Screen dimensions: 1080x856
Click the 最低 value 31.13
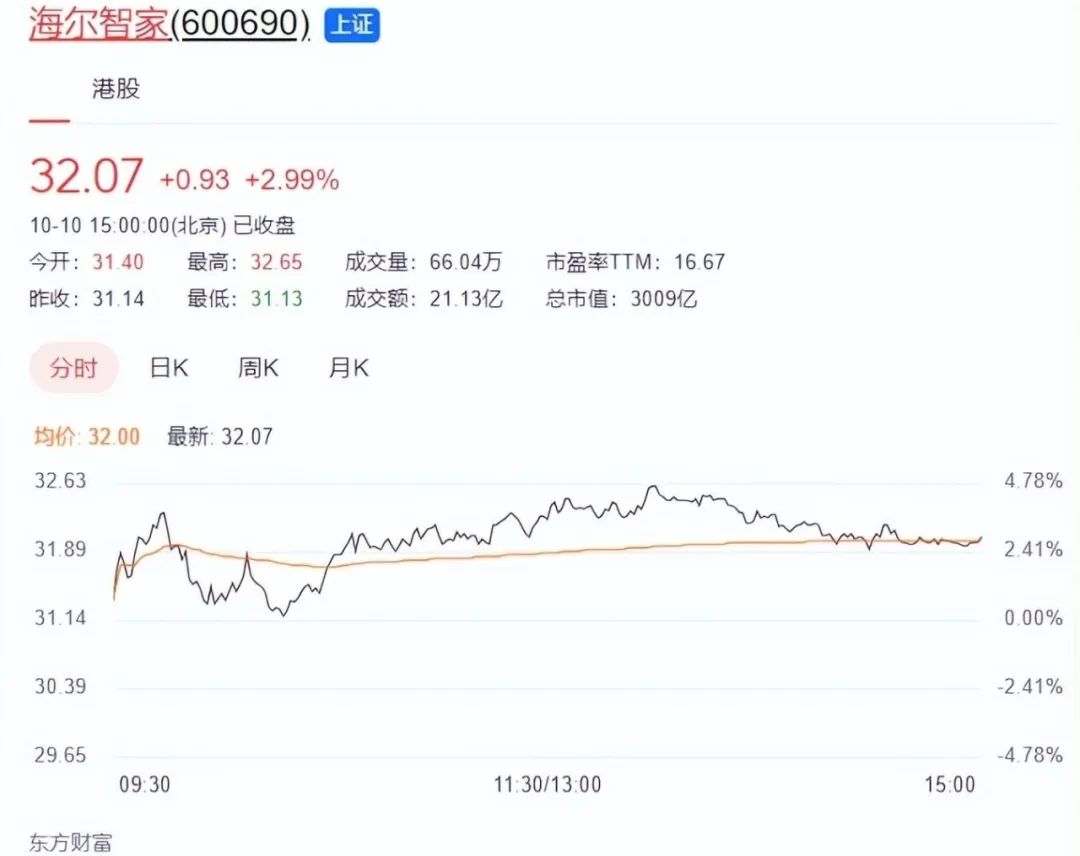click(276, 298)
